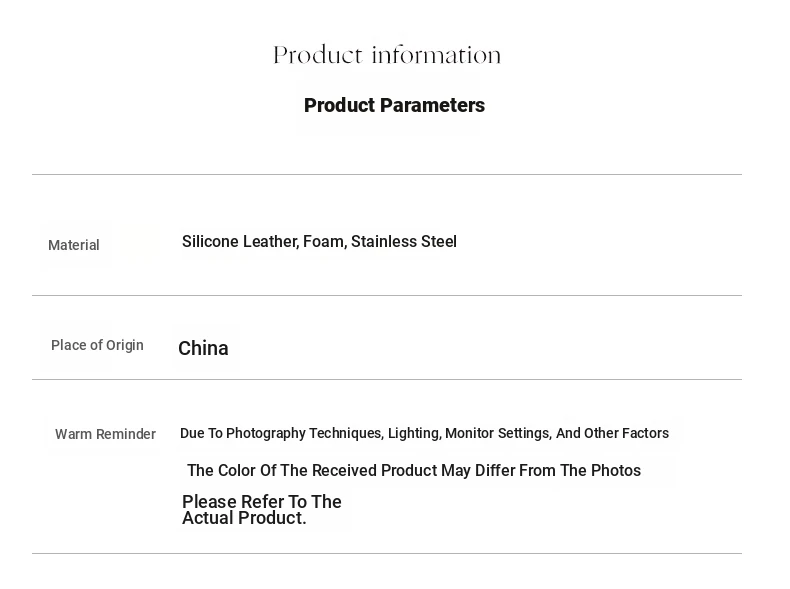Click the Monitor Settings phrase
Viewport: 790px width, 589px height.
(x=498, y=433)
